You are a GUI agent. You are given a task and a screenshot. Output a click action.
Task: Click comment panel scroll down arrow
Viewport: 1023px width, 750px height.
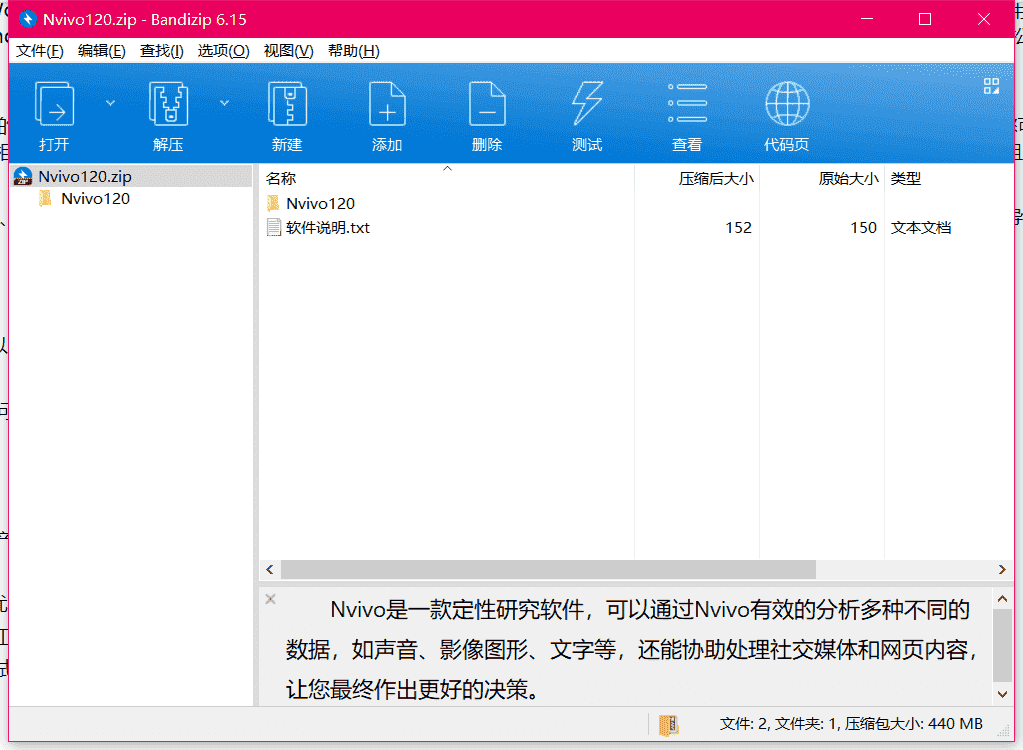tap(1003, 695)
